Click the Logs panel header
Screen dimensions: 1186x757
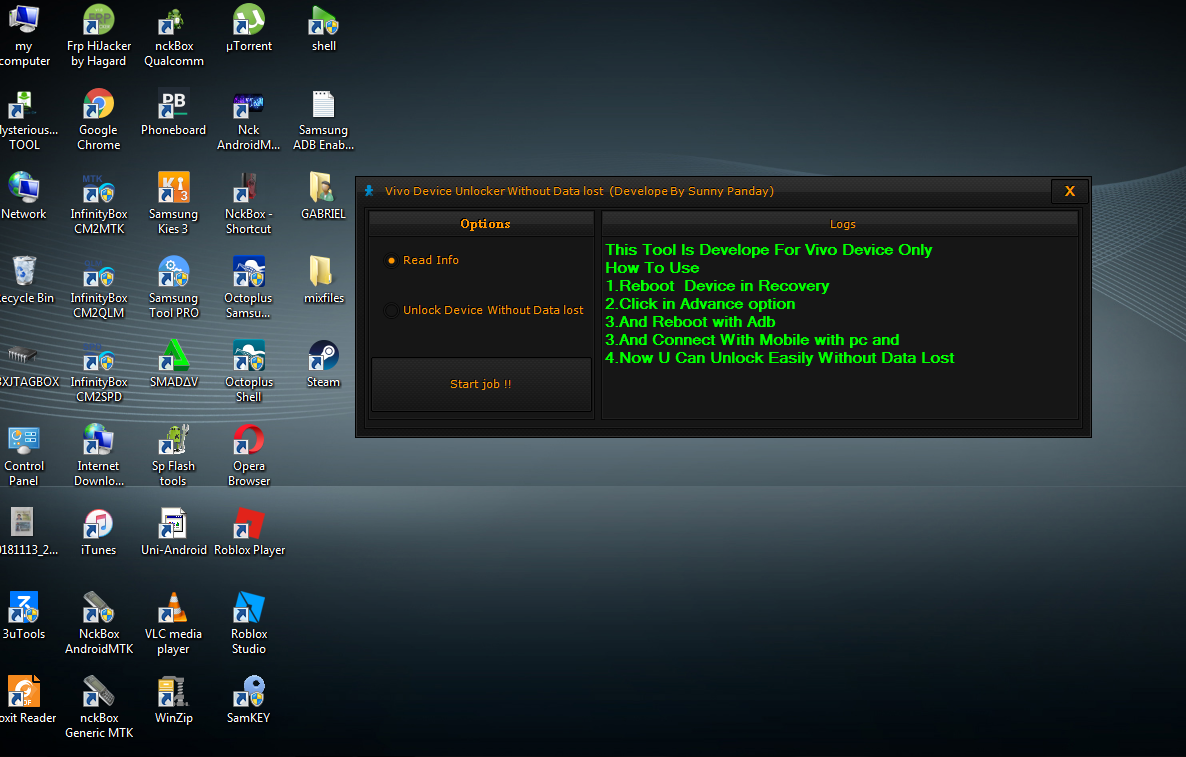pyautogui.click(x=840, y=224)
